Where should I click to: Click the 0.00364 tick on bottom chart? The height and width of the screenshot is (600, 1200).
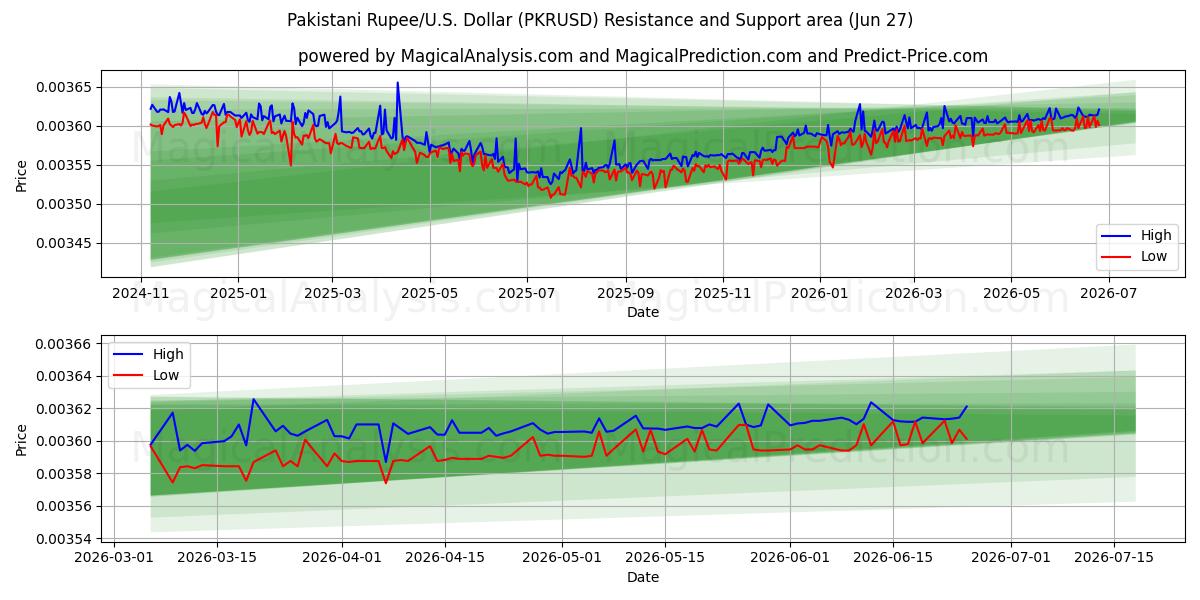[x=65, y=377]
